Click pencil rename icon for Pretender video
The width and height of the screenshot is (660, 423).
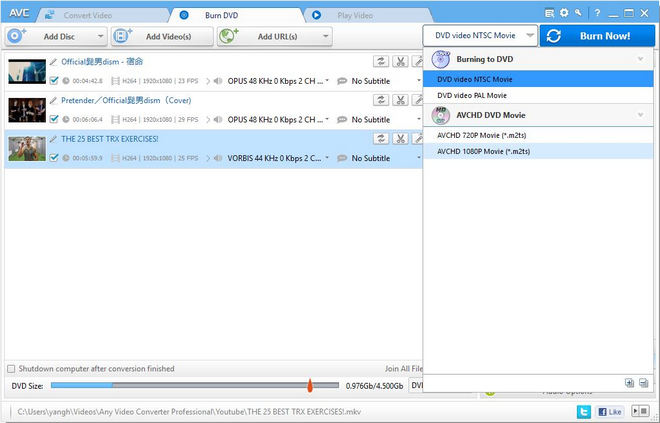(x=53, y=100)
